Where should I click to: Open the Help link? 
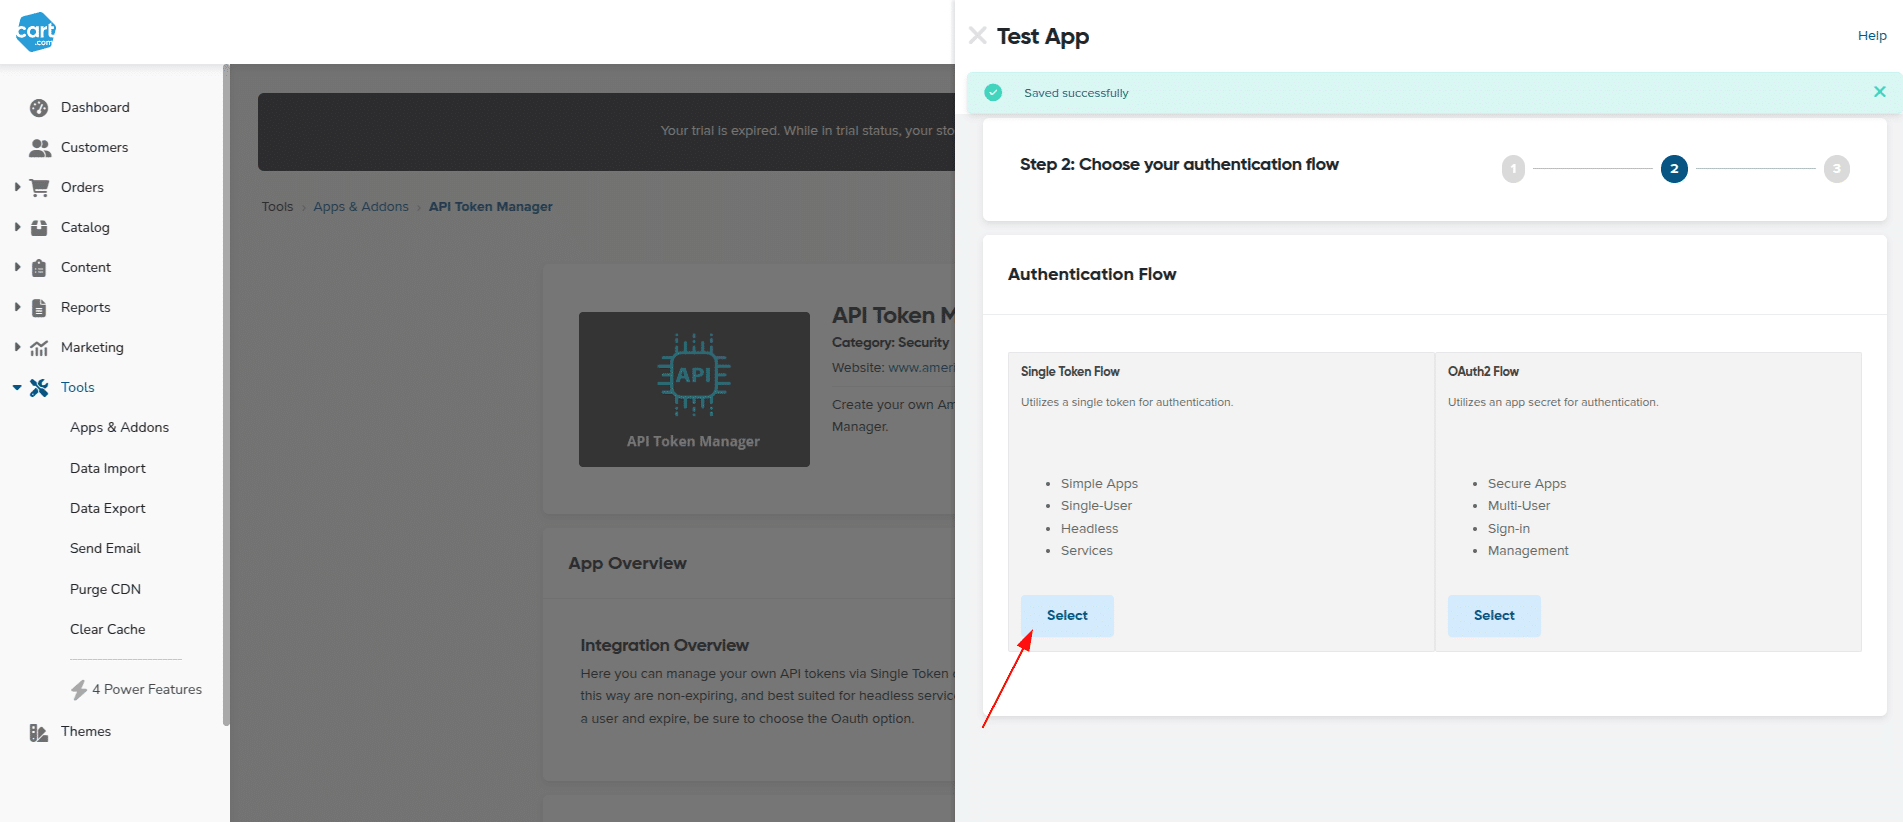click(x=1872, y=36)
